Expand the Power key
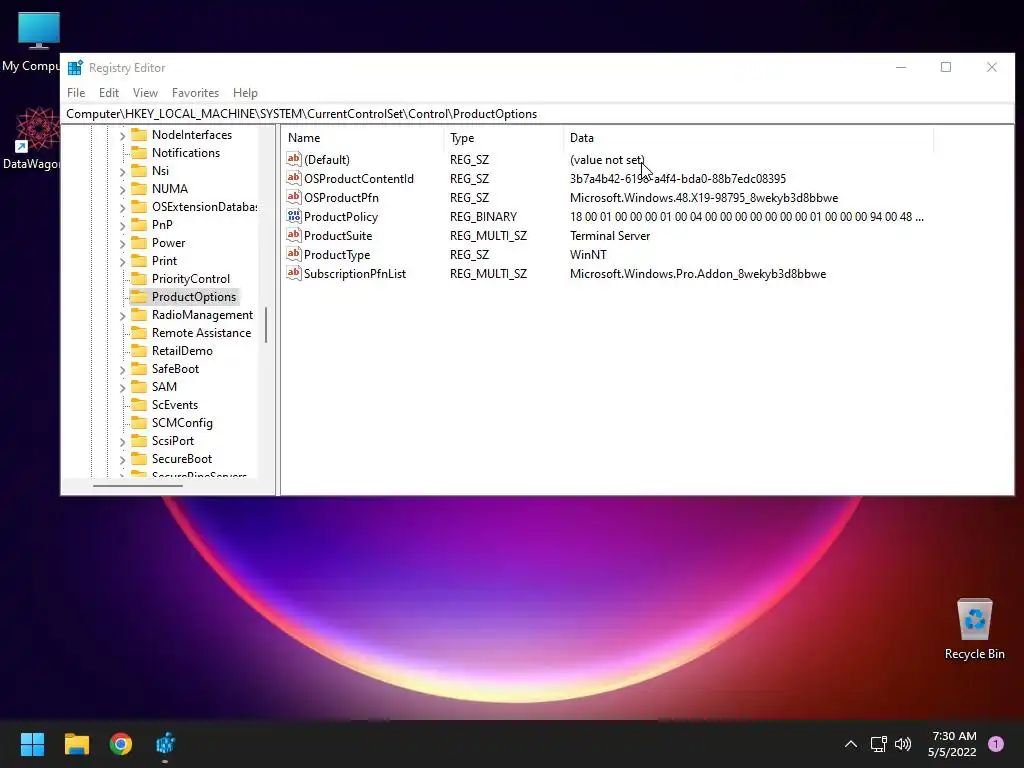The image size is (1024, 768). pos(122,244)
